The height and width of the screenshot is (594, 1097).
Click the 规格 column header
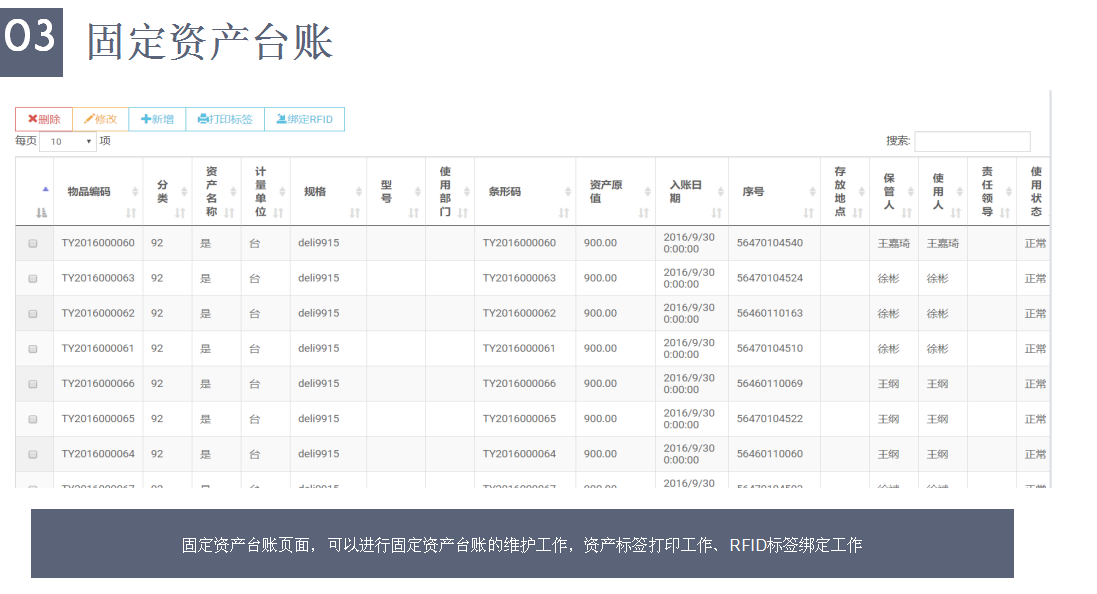[x=315, y=191]
